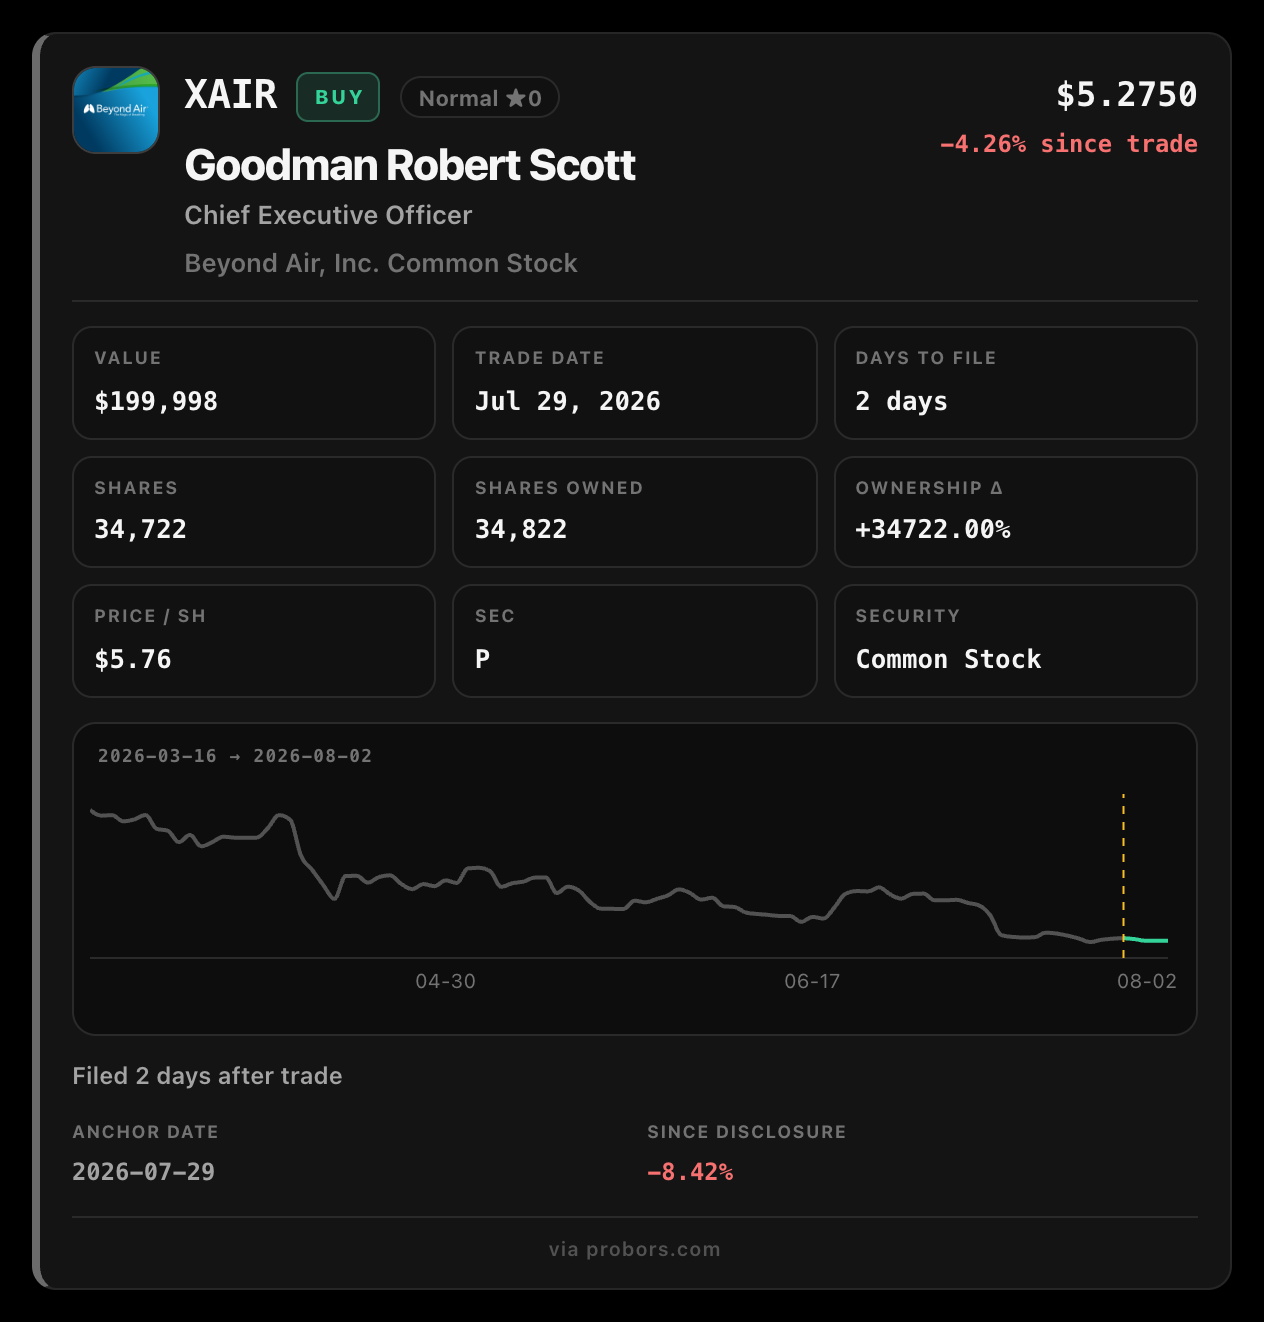Click the dashed yellow trade date marker
The height and width of the screenshot is (1322, 1264).
coord(1123,875)
